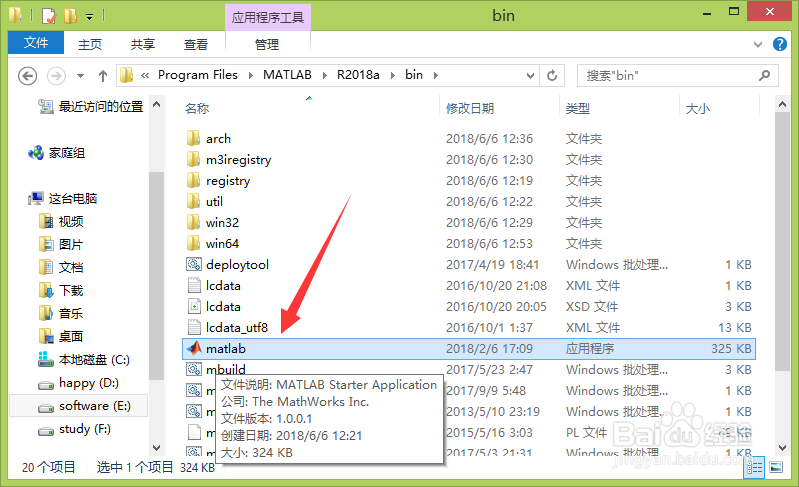799x487 pixels.
Task: Click MATLAB in the address path
Action: point(287,75)
